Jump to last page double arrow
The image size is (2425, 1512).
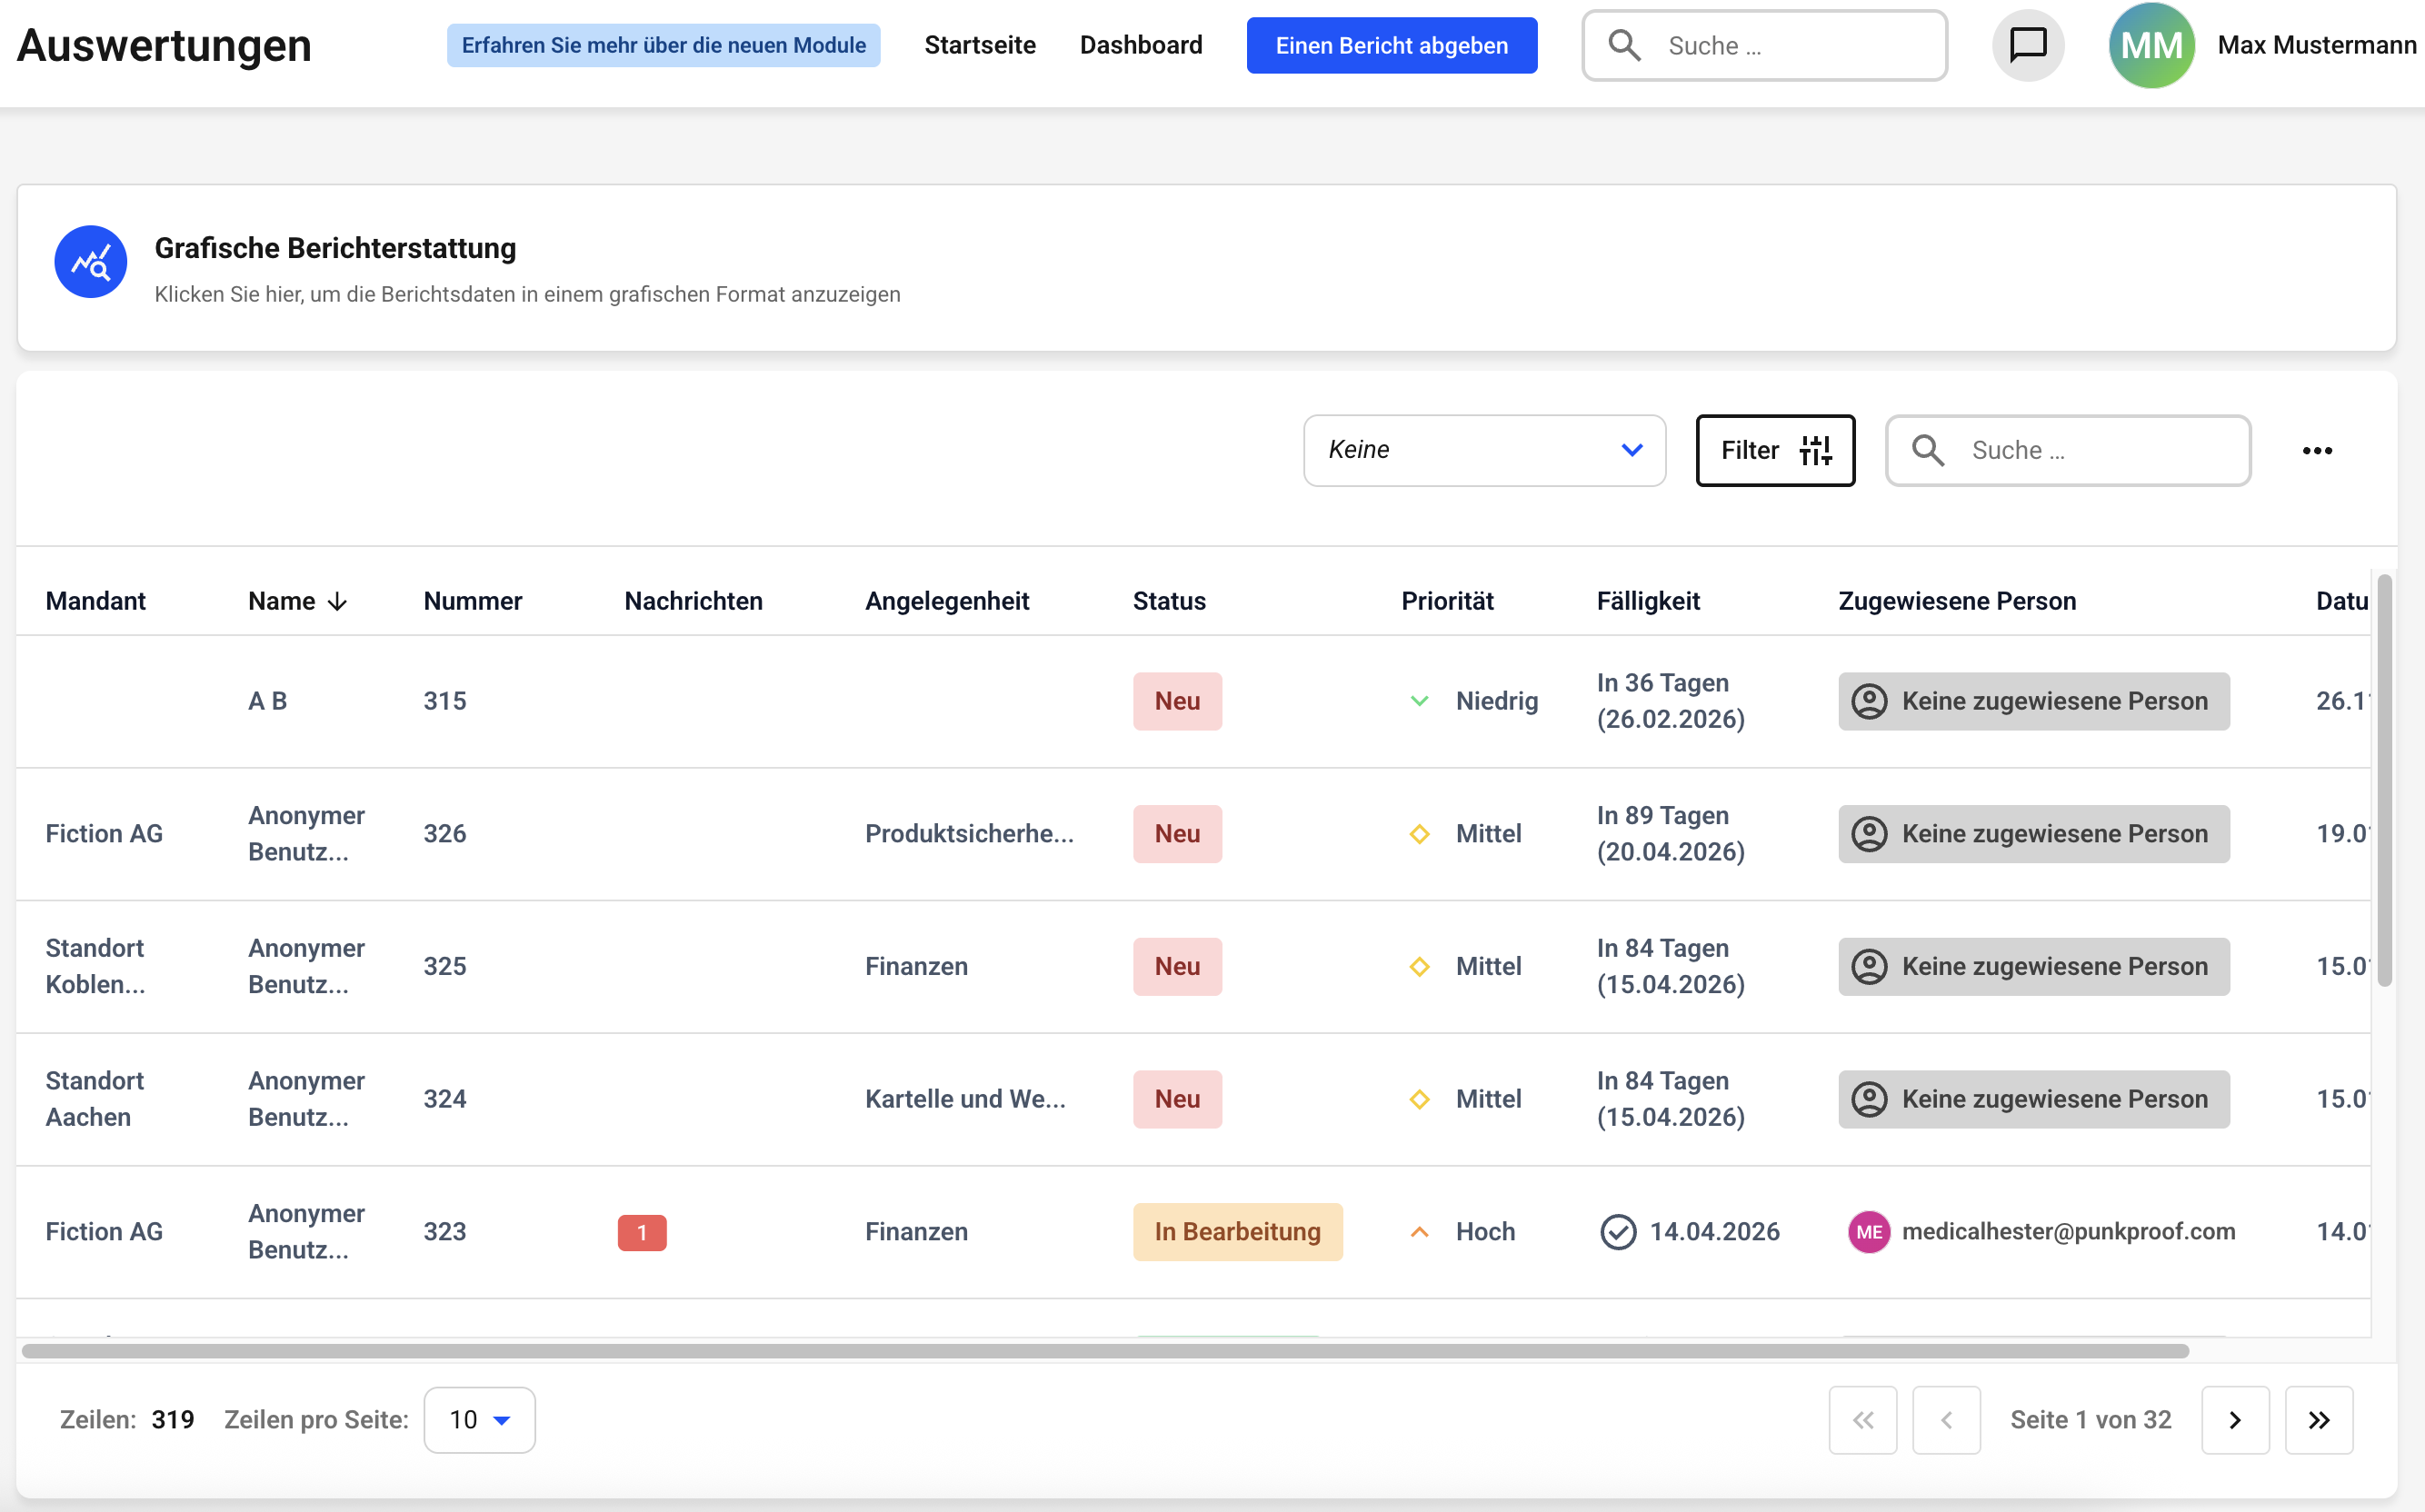click(2318, 1419)
